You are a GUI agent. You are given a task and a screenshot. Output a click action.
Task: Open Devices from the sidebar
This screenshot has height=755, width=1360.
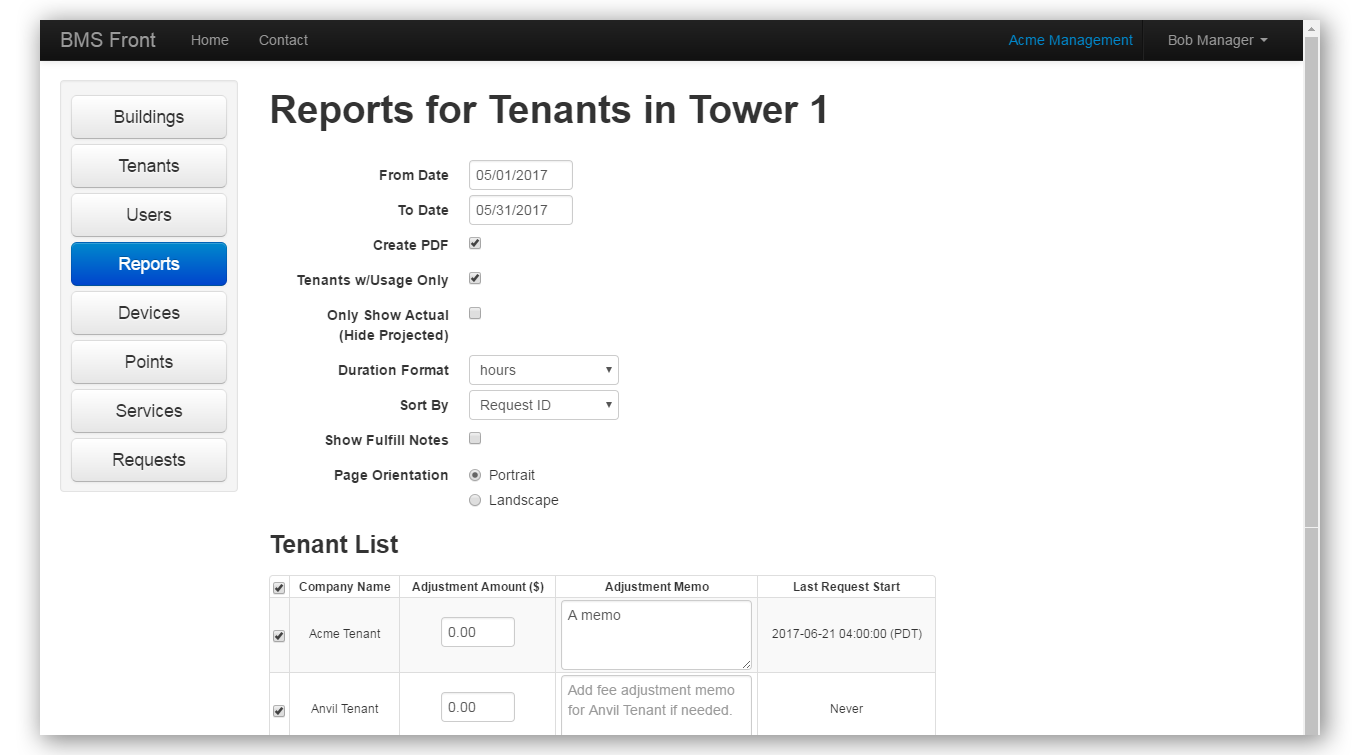149,313
